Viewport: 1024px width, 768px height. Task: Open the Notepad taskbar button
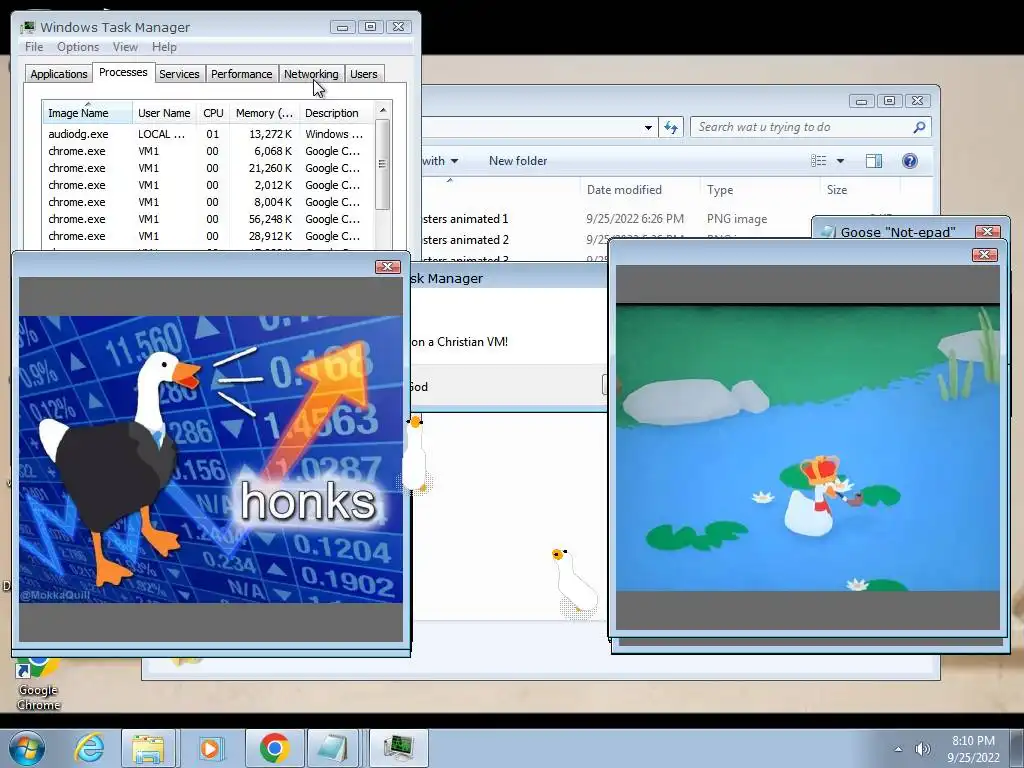click(332, 748)
